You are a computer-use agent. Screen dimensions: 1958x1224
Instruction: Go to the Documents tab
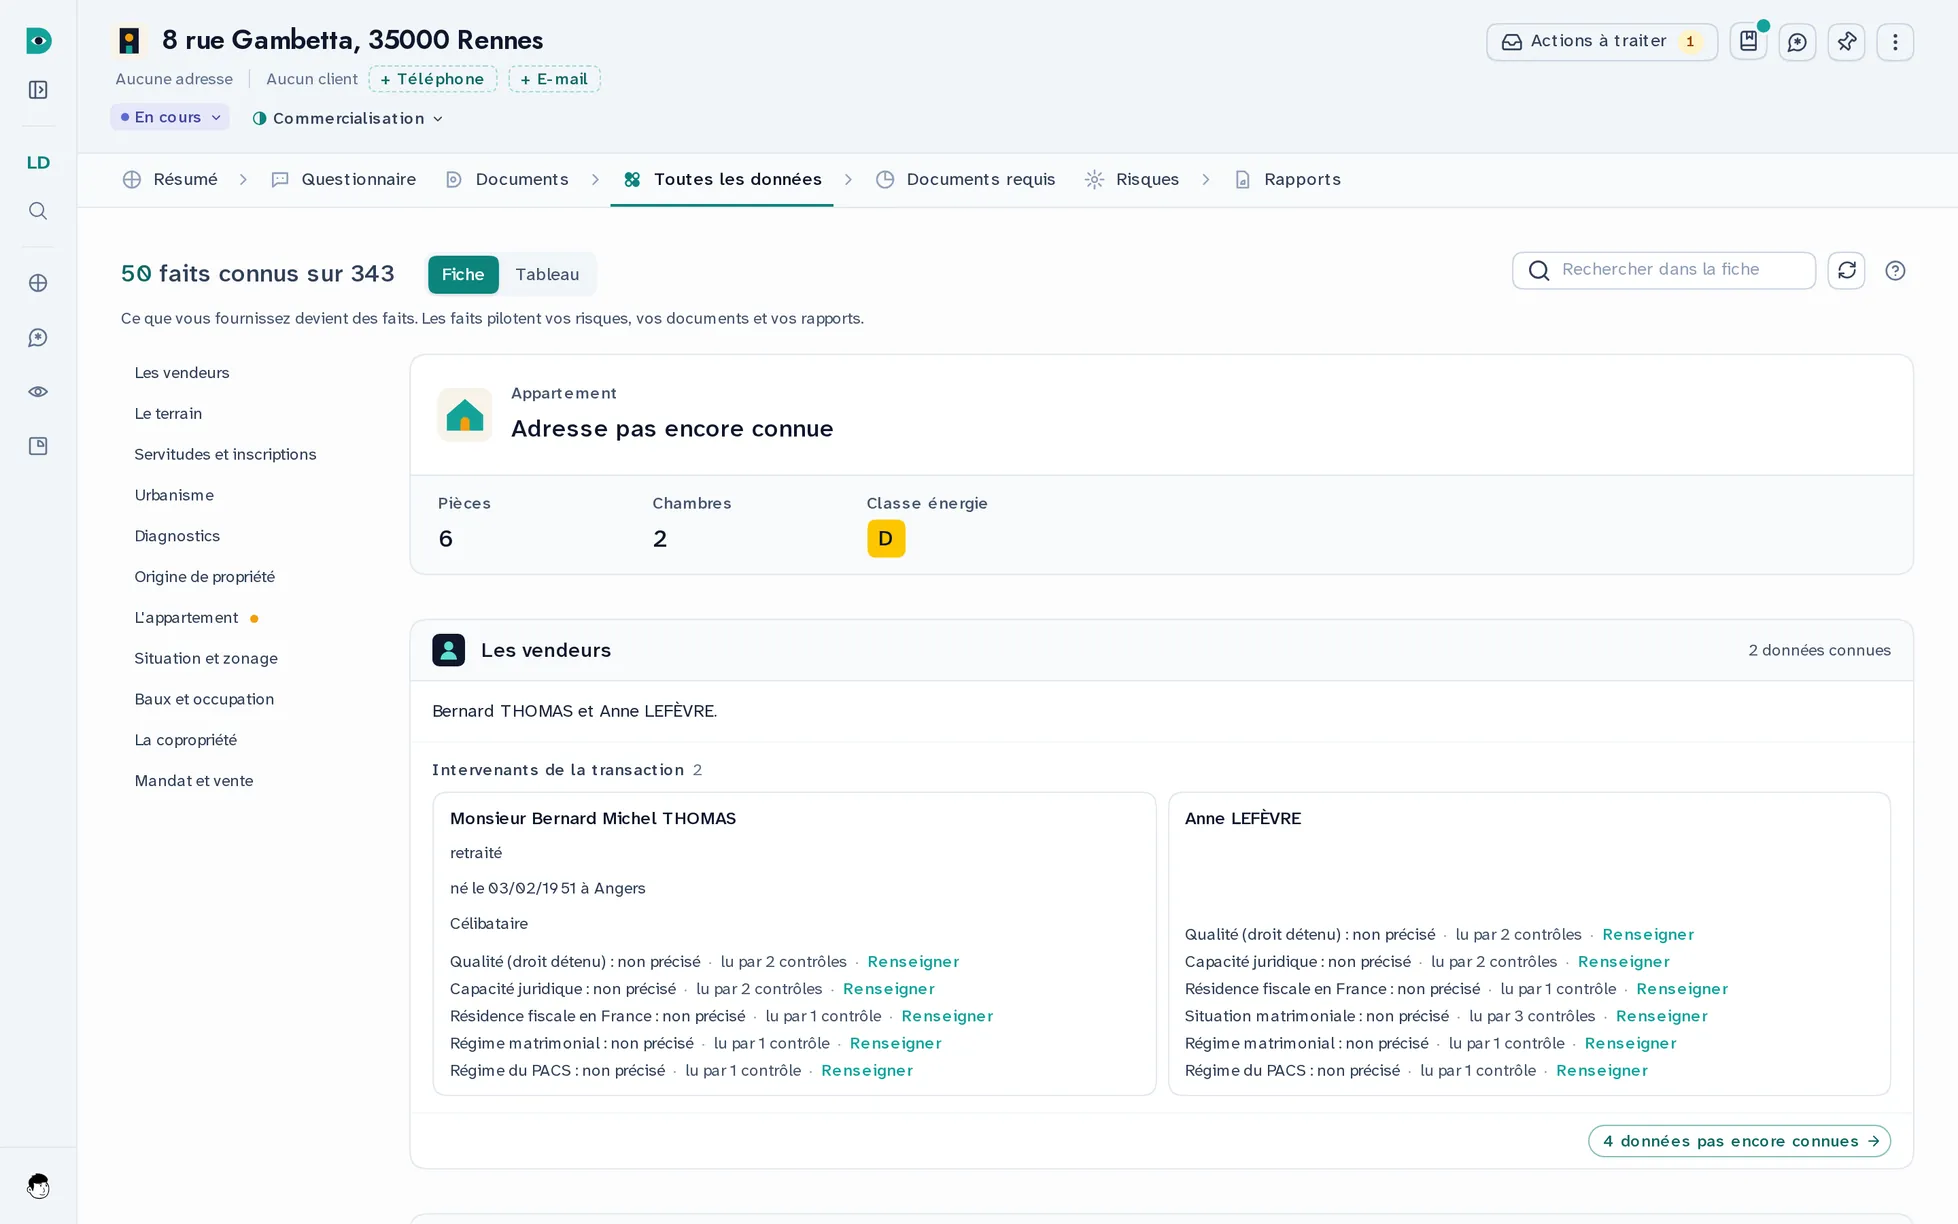[x=507, y=180]
